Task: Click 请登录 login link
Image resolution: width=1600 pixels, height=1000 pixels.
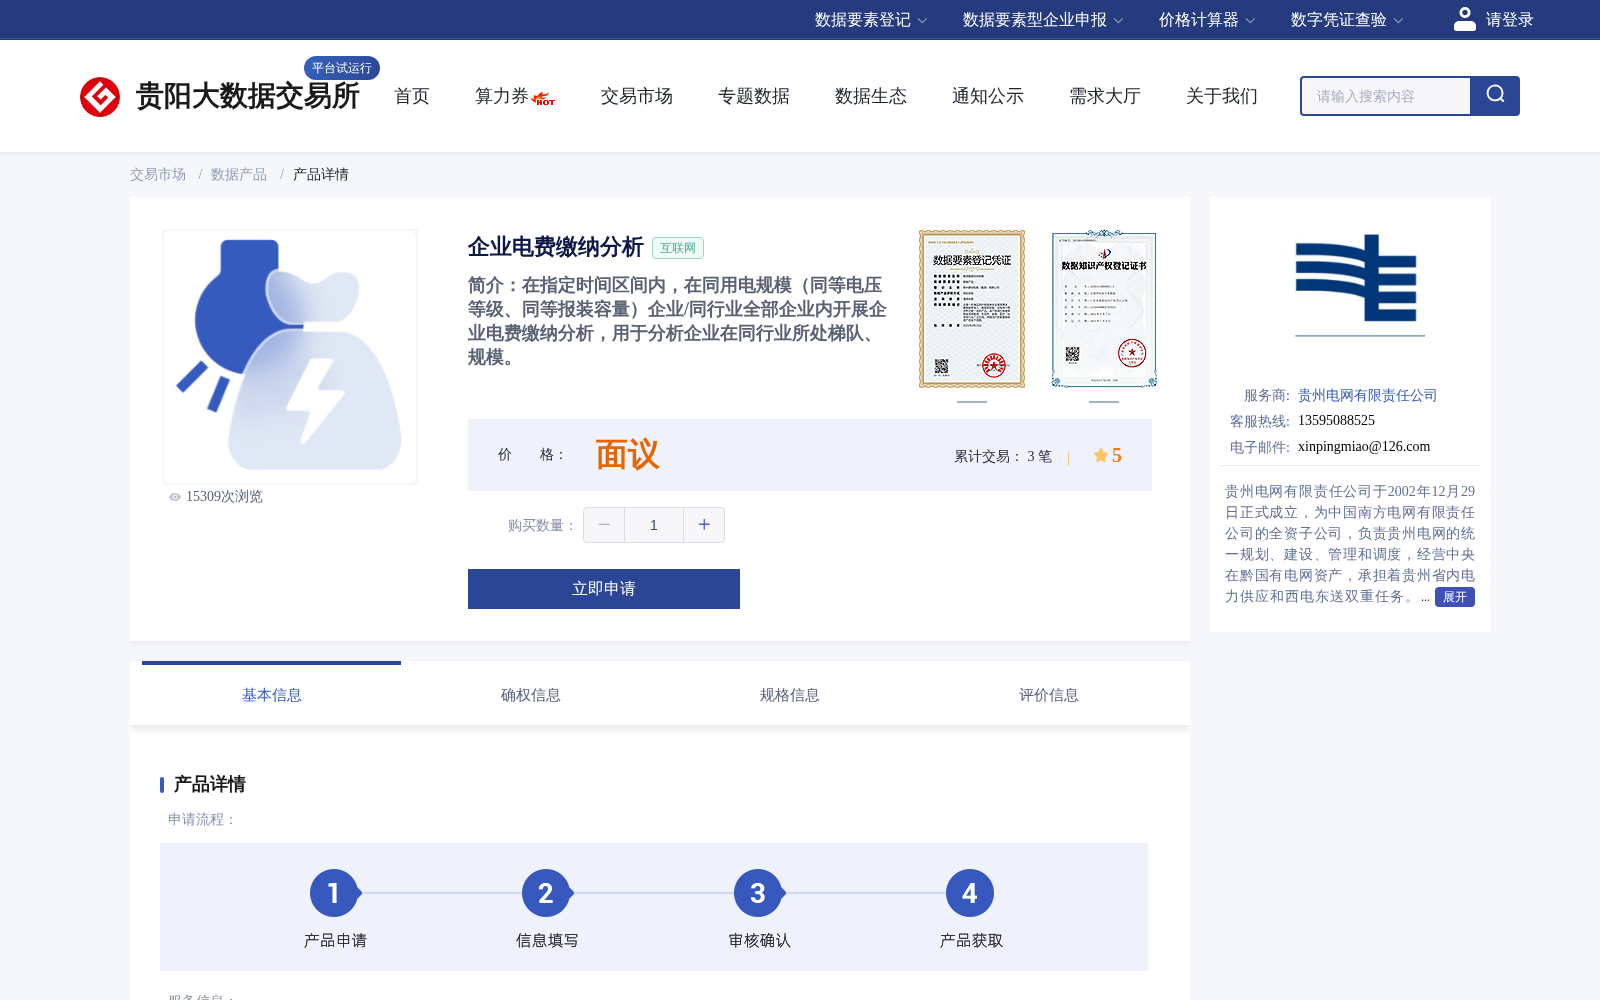Action: point(1510,20)
